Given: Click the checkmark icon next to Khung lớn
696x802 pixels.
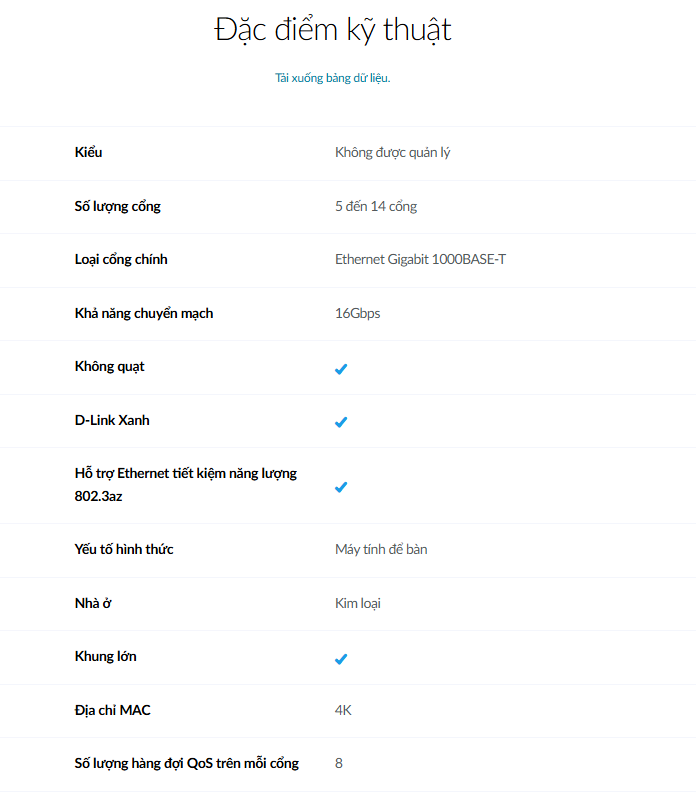Looking at the screenshot, I should (x=341, y=659).
